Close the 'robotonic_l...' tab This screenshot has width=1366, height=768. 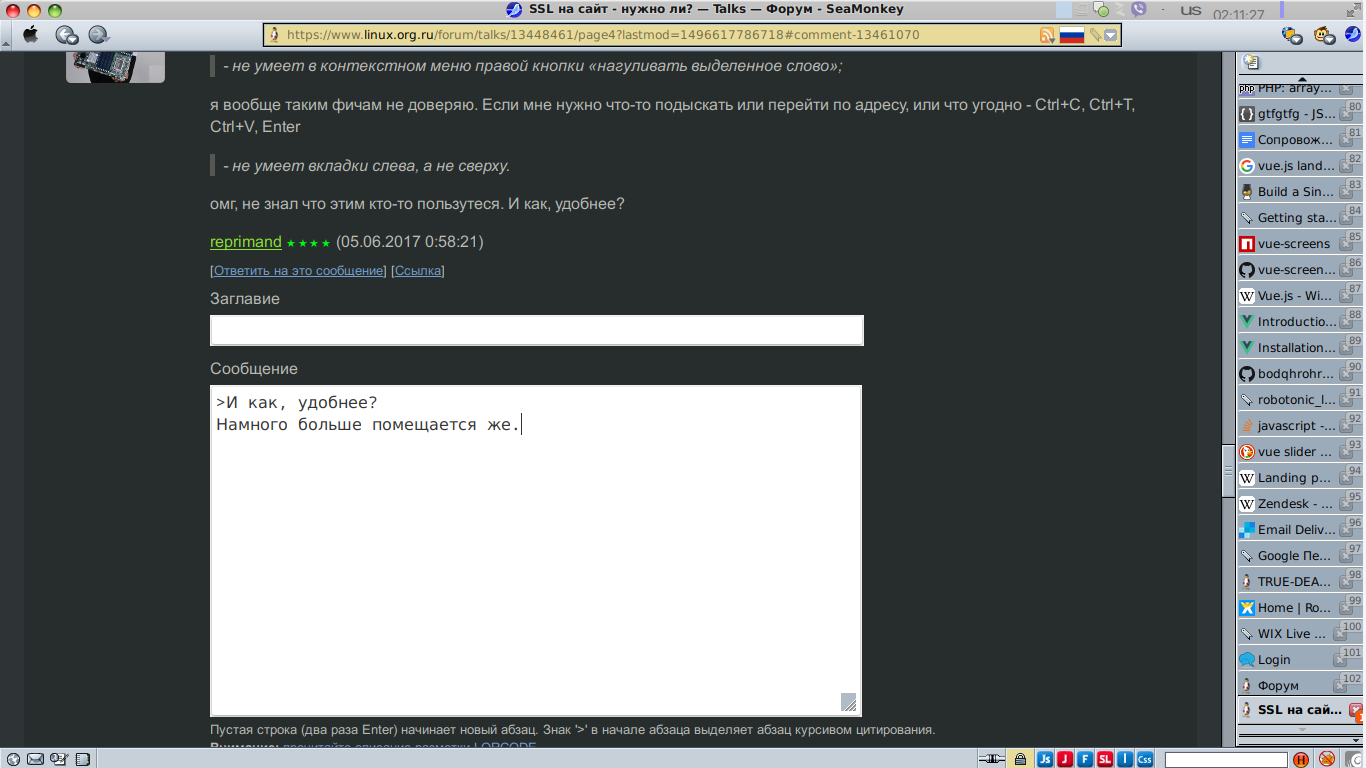tap(1346, 401)
